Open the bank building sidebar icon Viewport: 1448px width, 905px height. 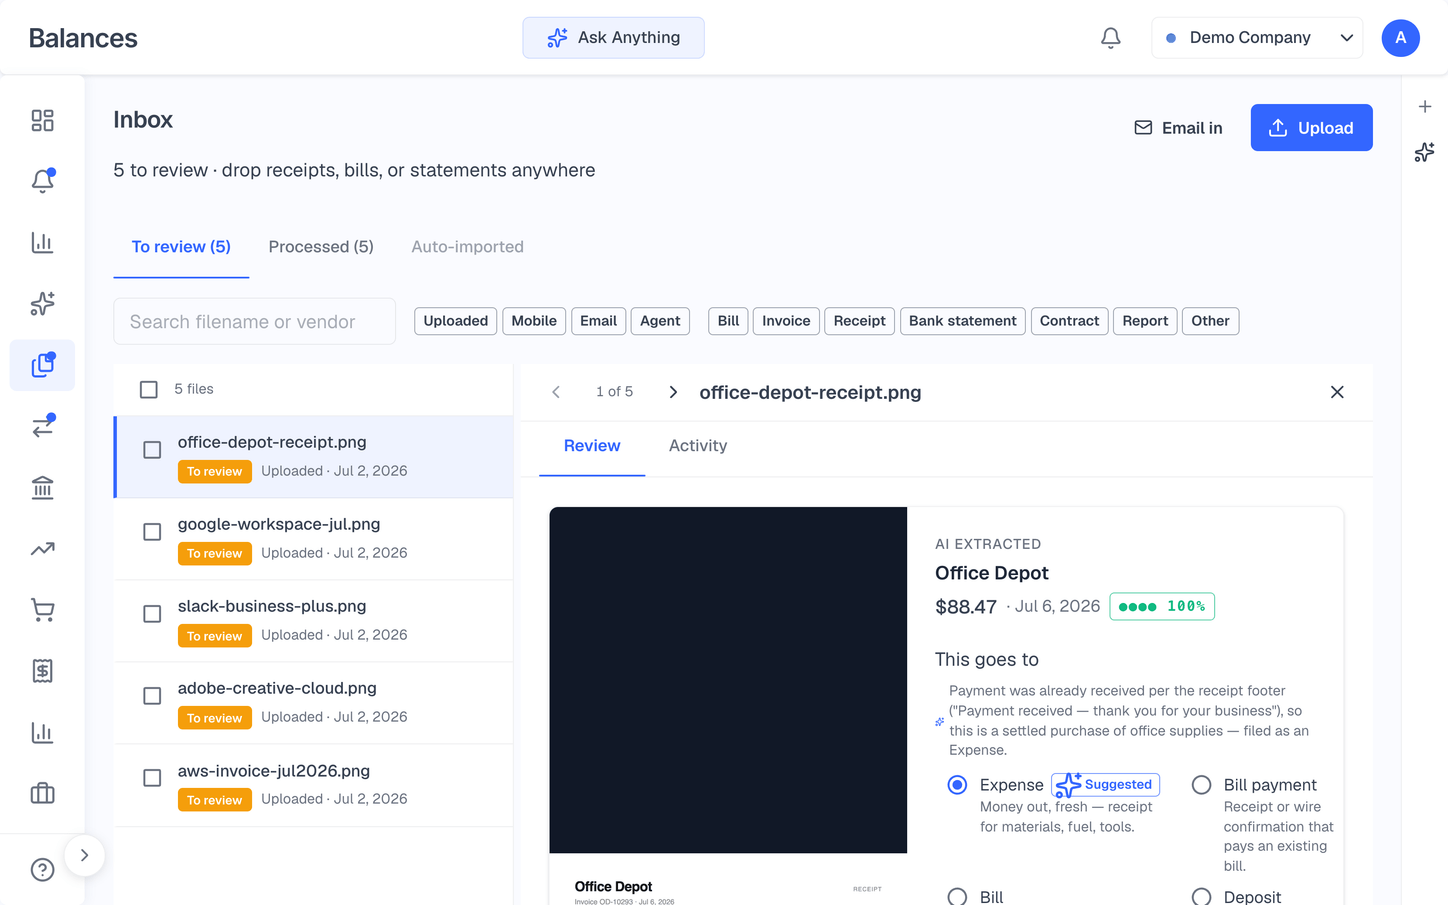click(x=42, y=487)
